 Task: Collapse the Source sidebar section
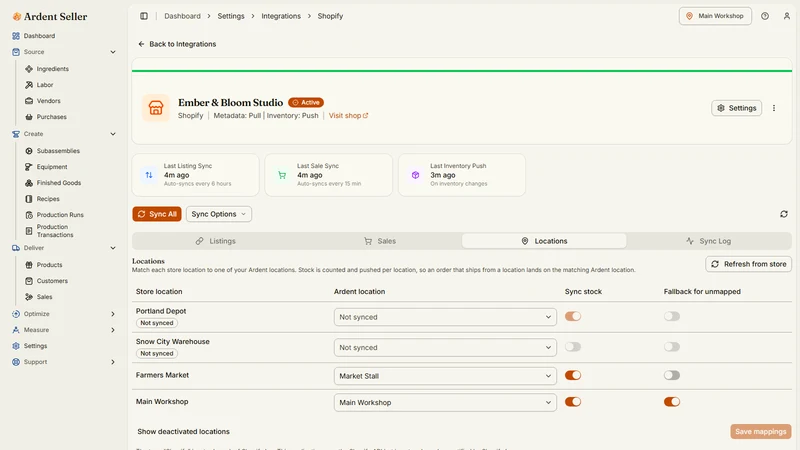[x=113, y=52]
